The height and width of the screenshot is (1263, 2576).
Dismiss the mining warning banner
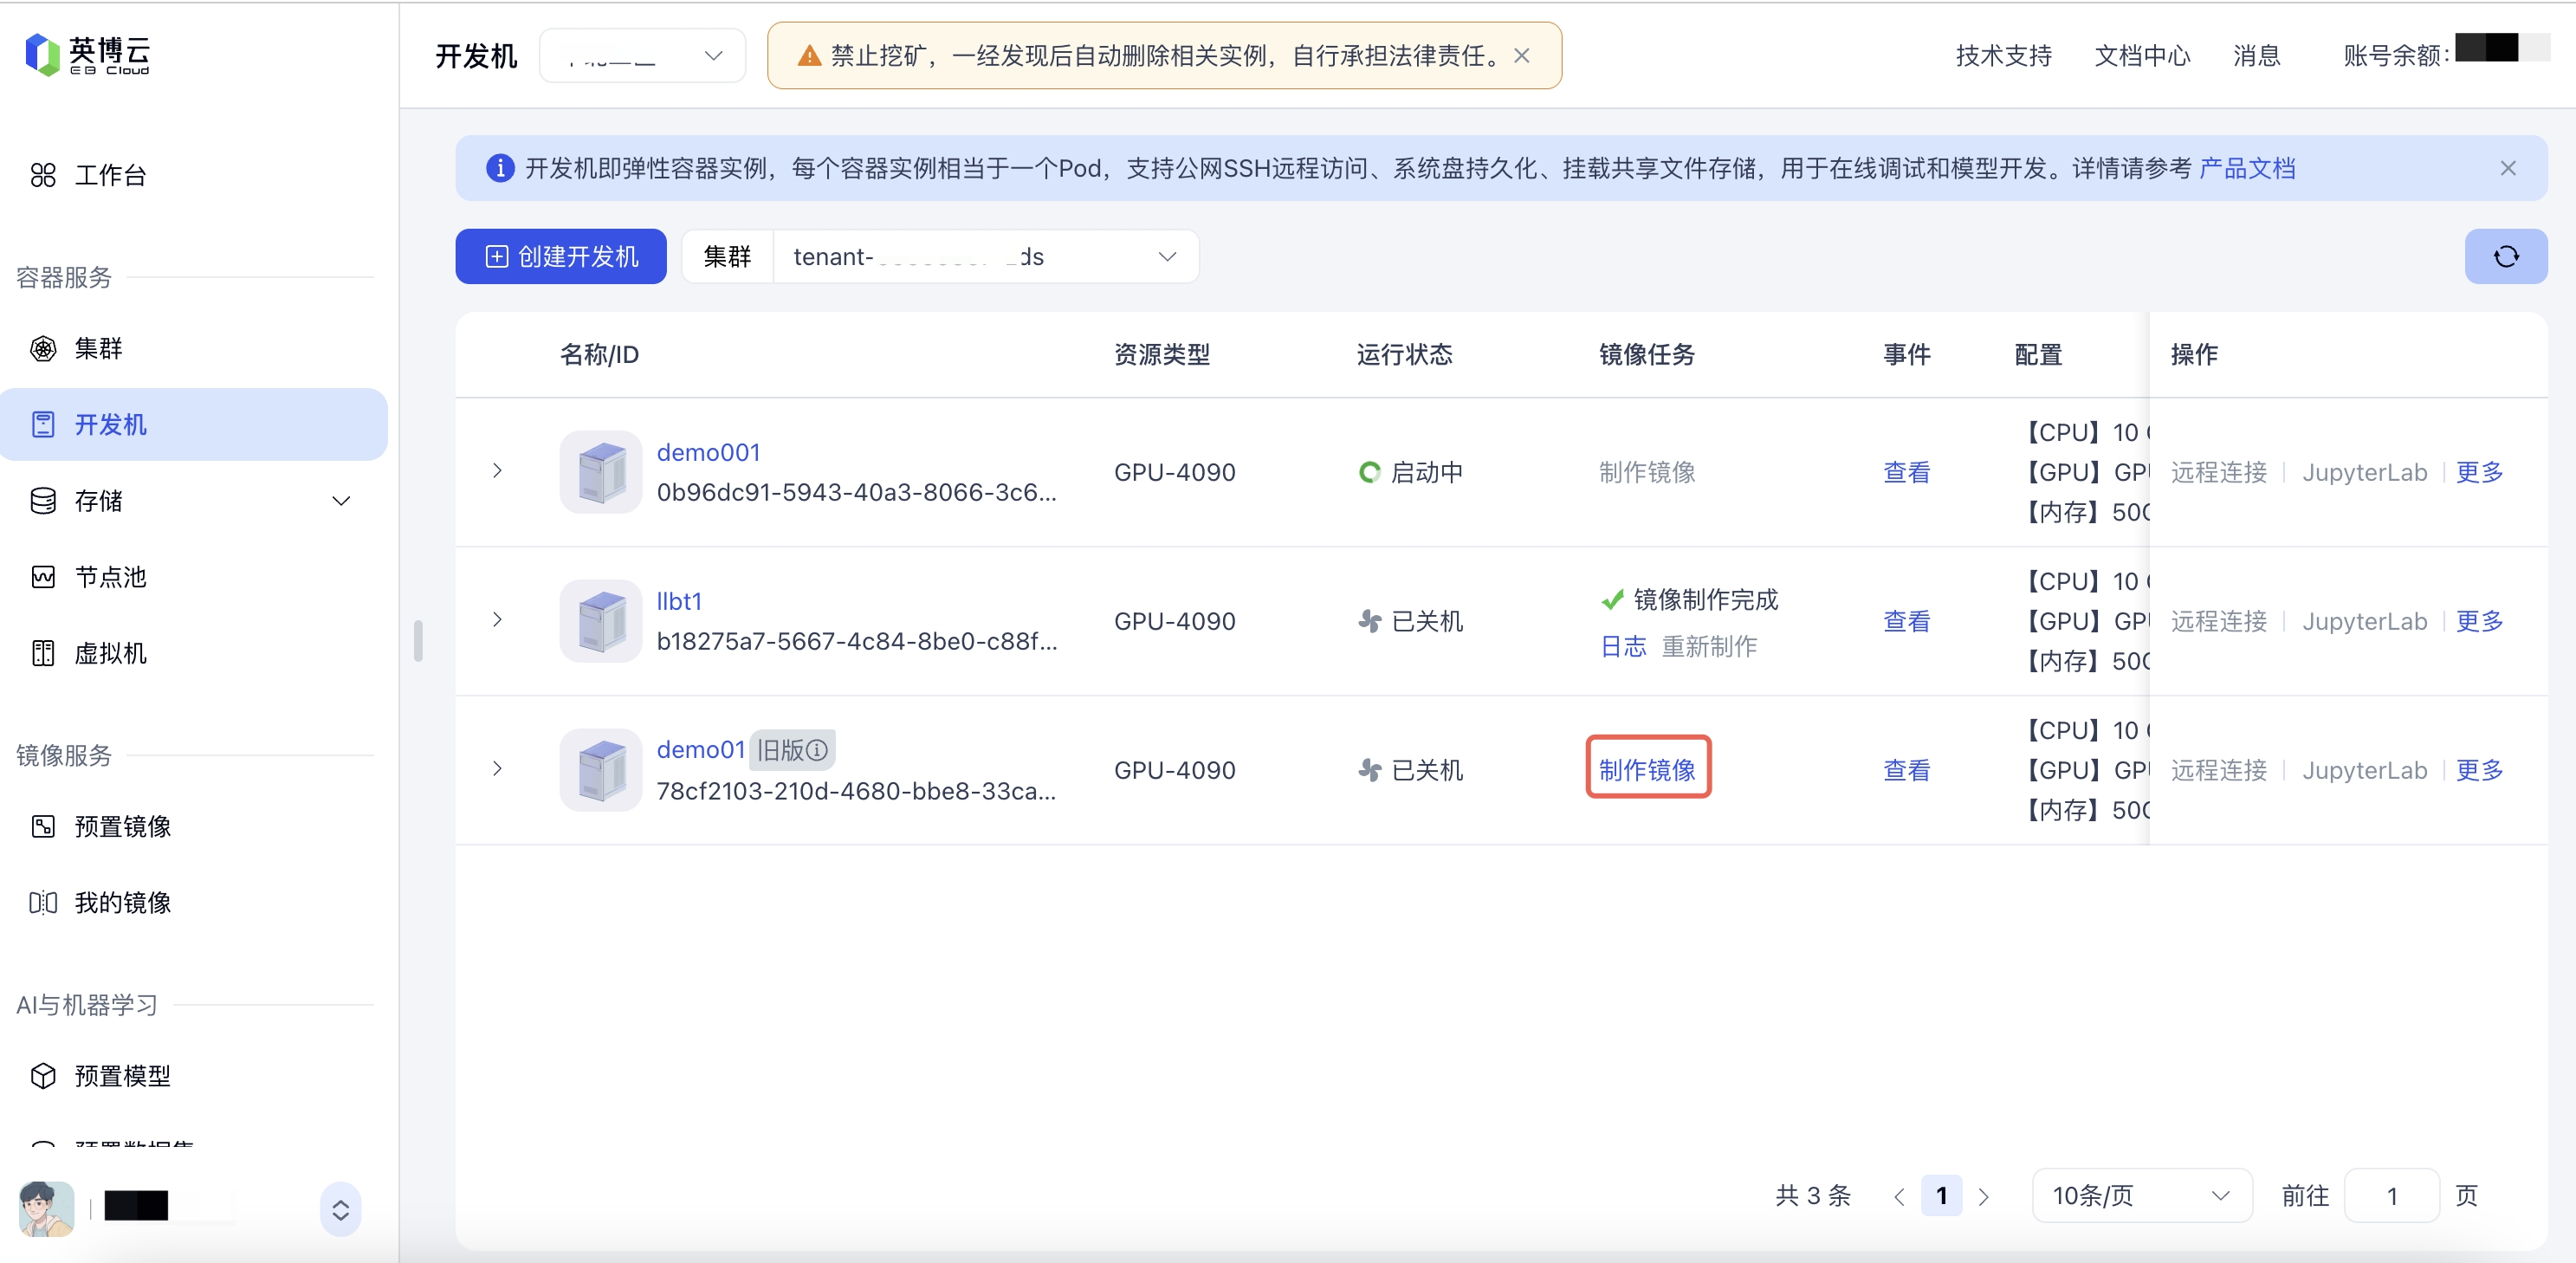(1521, 56)
